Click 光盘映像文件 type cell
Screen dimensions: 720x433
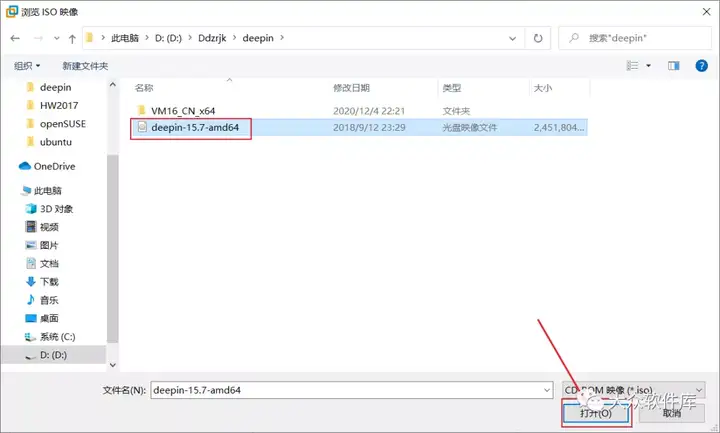pyautogui.click(x=469, y=128)
